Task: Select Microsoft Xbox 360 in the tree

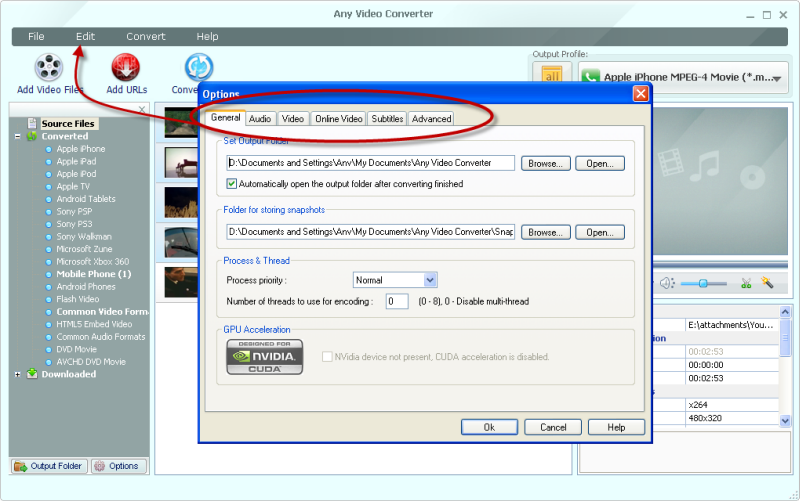Action: tap(92, 261)
